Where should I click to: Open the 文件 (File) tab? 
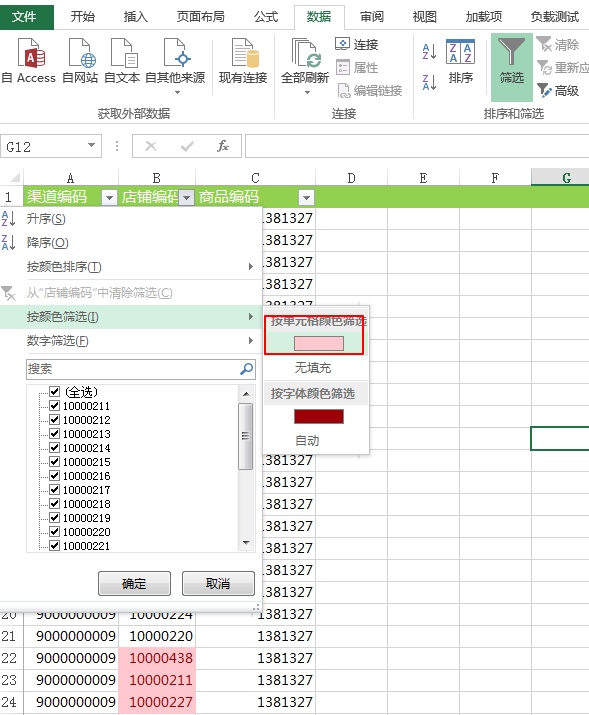25,17
